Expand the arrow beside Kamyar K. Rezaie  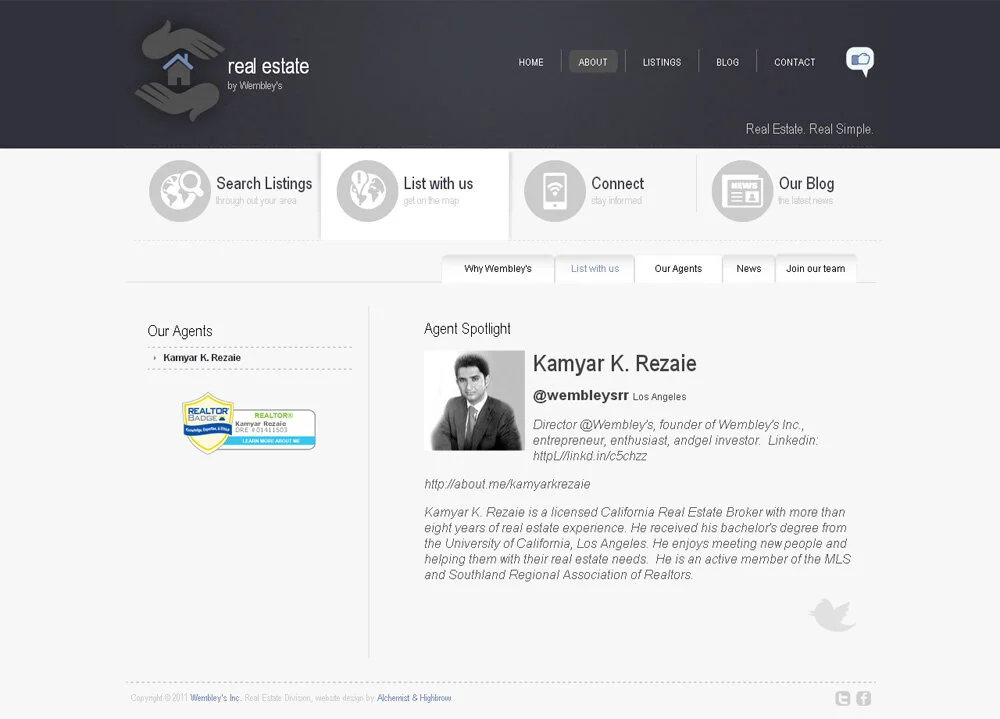(x=154, y=358)
